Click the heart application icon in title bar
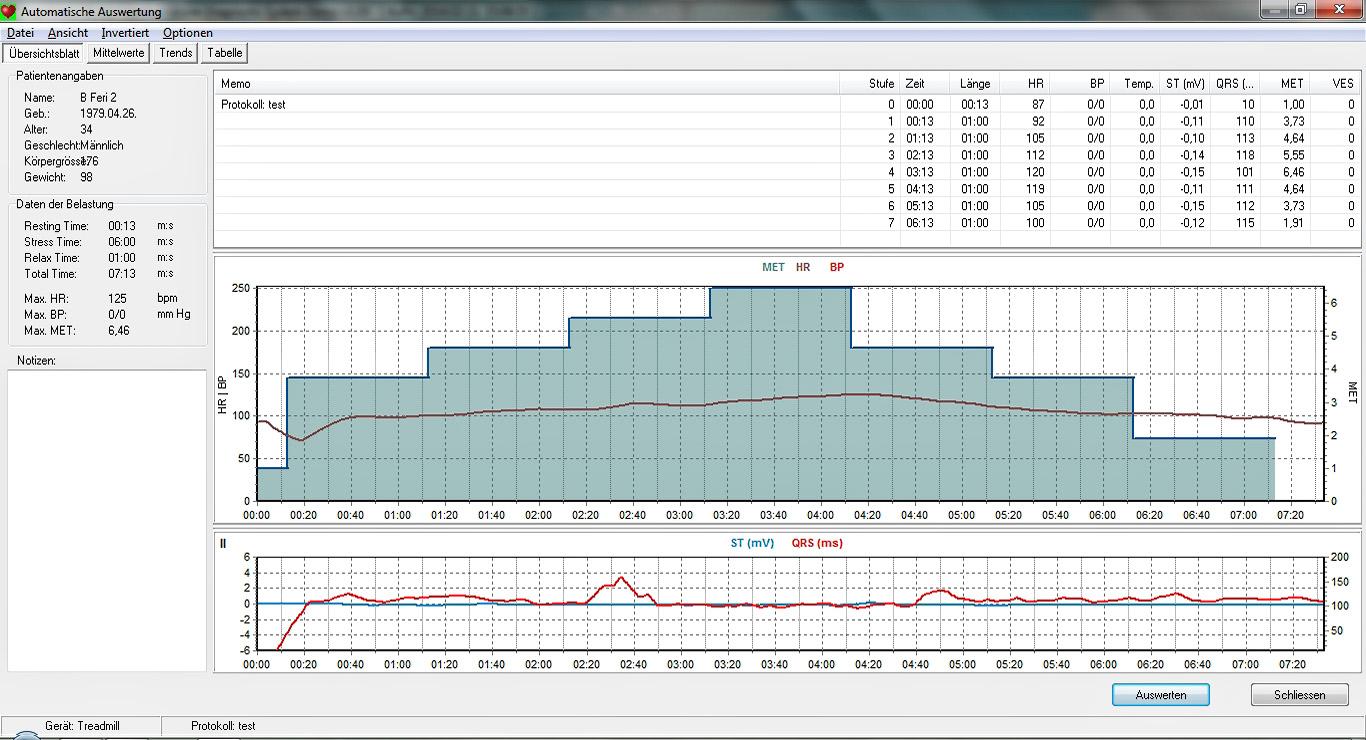Viewport: 1366px width, 740px height. click(10, 10)
